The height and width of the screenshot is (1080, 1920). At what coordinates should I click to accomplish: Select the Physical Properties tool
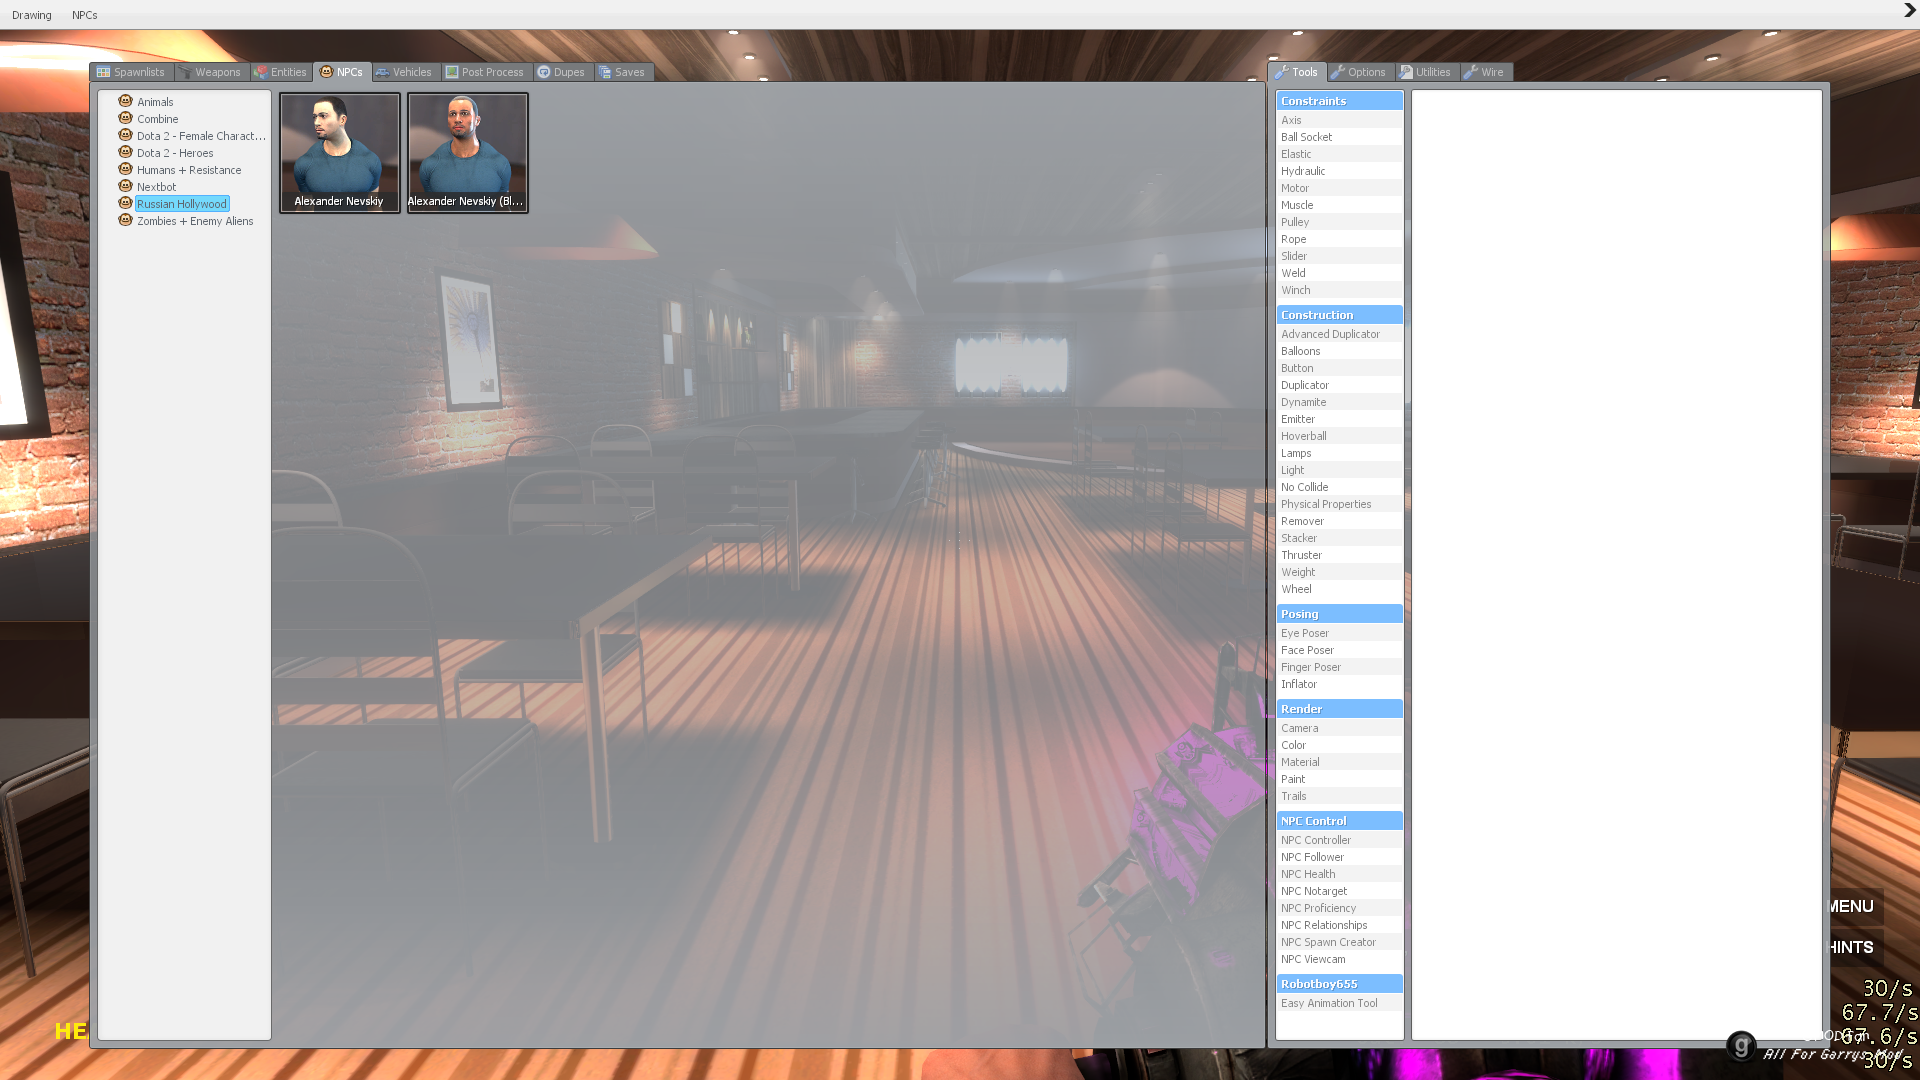(x=1339, y=504)
